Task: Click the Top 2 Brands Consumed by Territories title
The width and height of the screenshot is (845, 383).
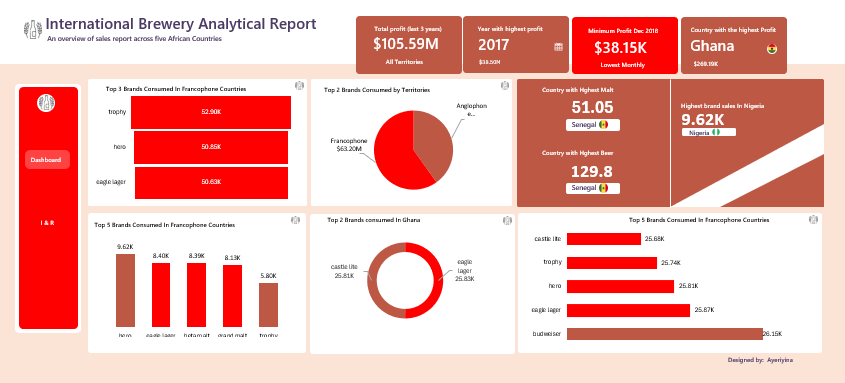Action: 377,90
